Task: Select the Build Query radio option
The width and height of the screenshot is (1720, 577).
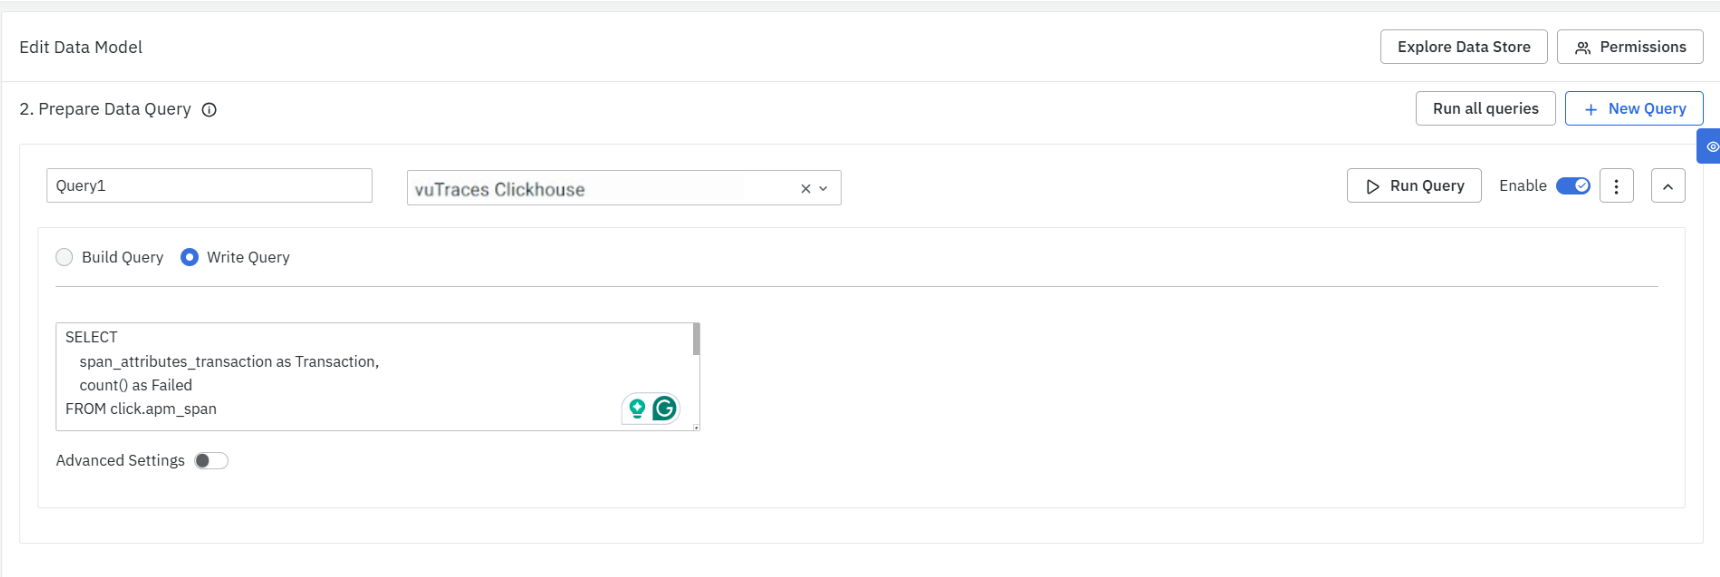Action: tap(65, 257)
